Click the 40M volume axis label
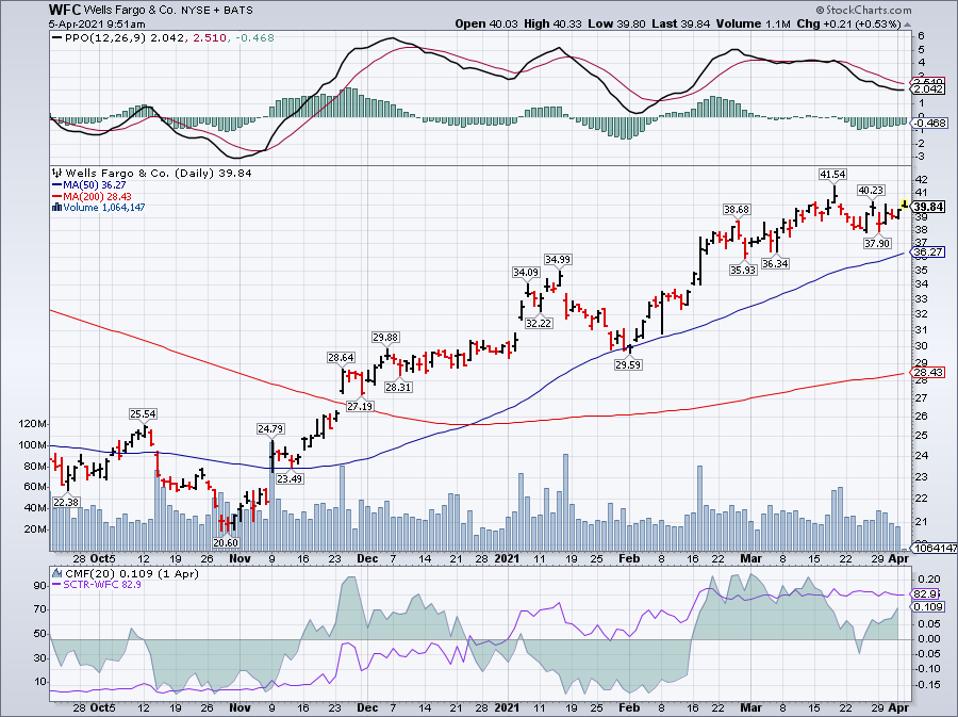958x717 pixels. tap(35, 508)
